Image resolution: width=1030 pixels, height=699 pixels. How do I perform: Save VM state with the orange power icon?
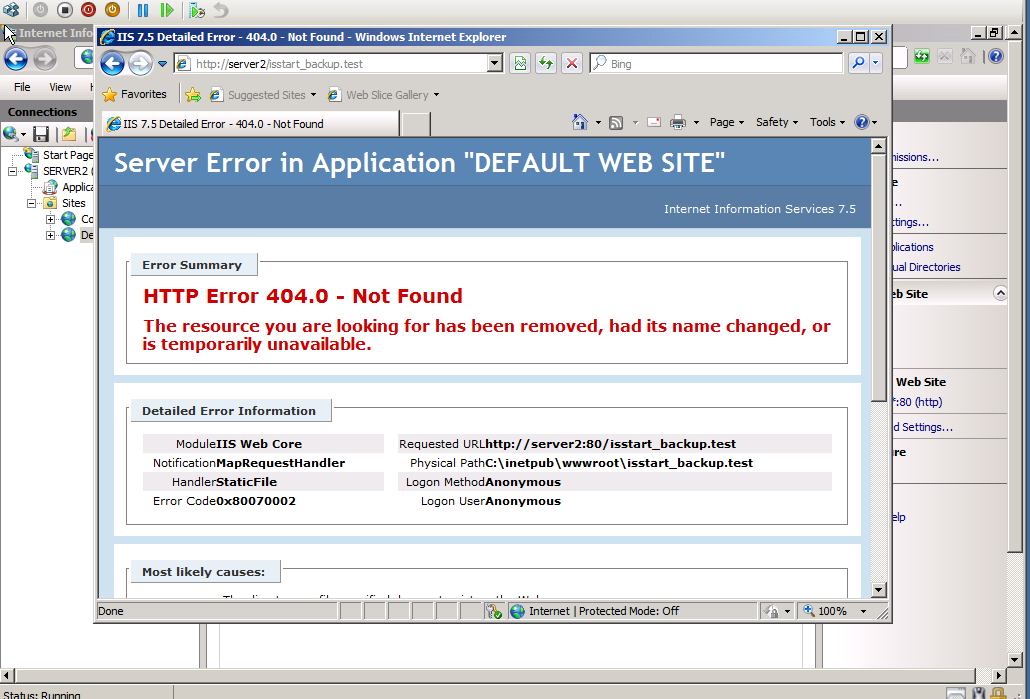tap(112, 10)
